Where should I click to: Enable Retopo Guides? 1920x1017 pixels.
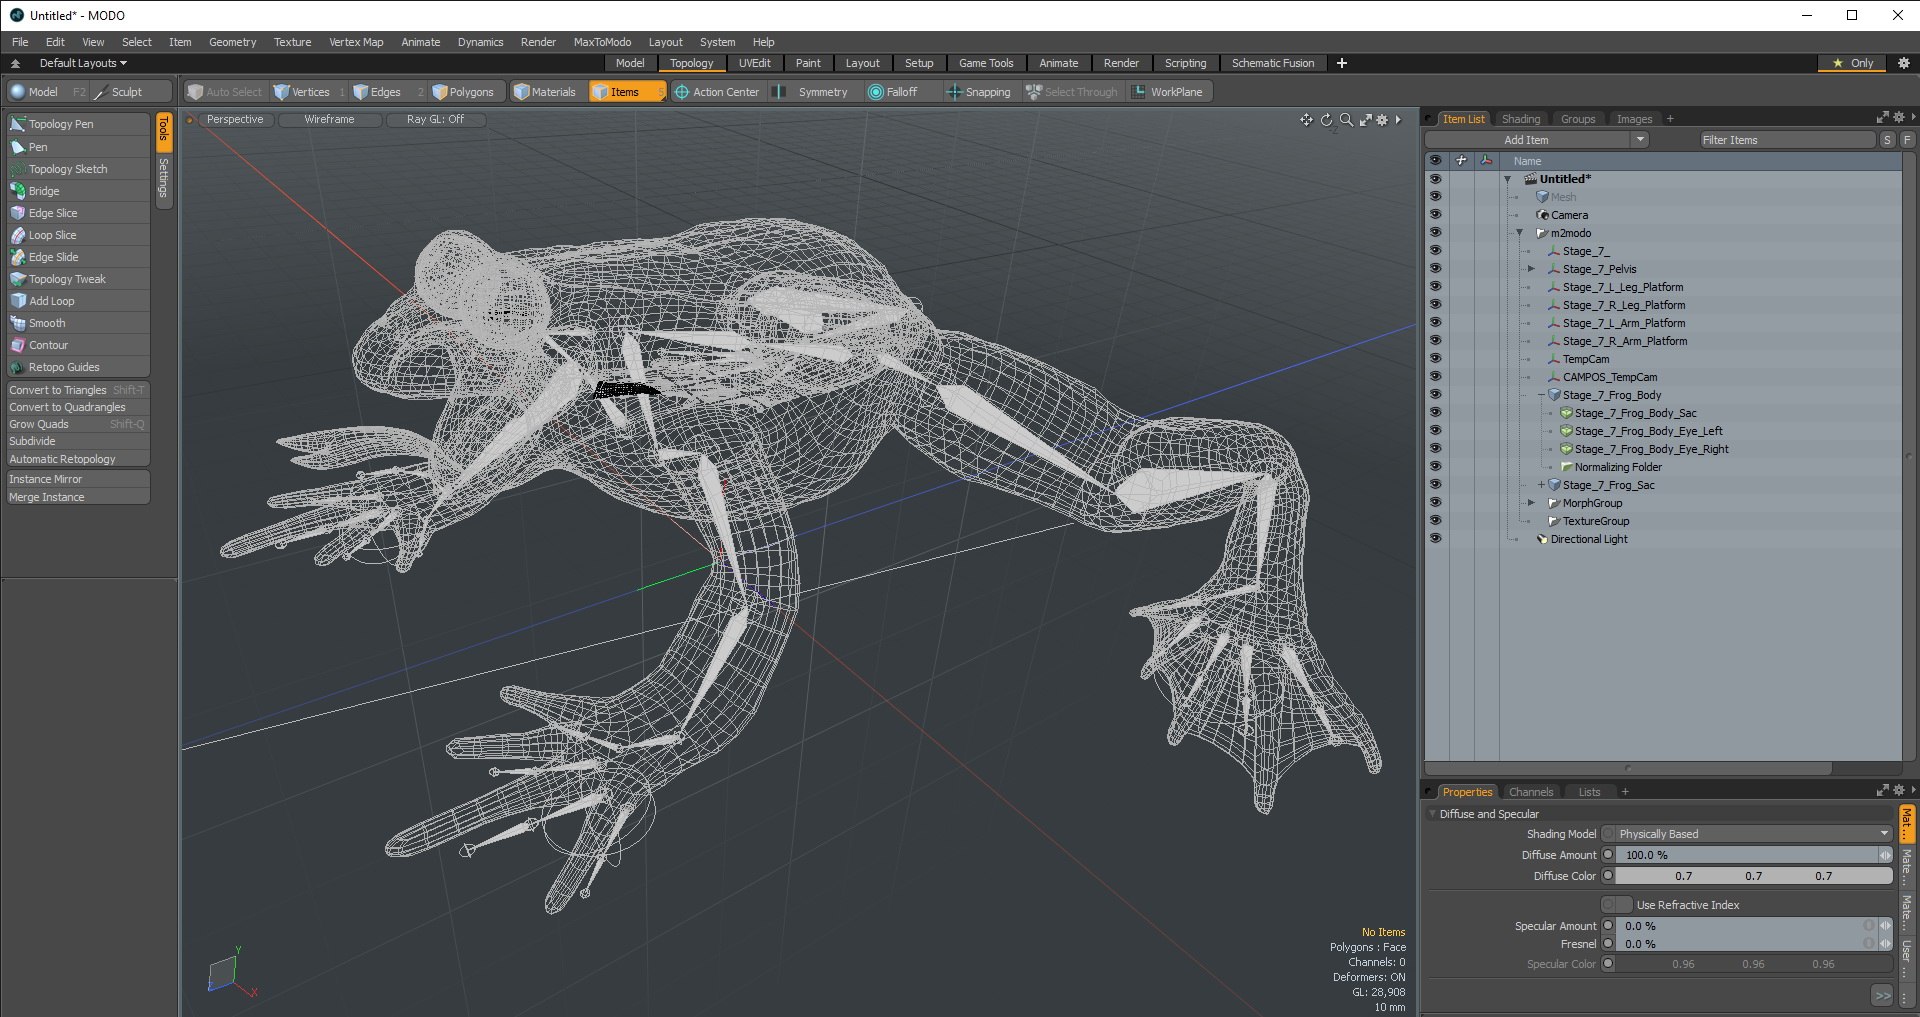78,367
